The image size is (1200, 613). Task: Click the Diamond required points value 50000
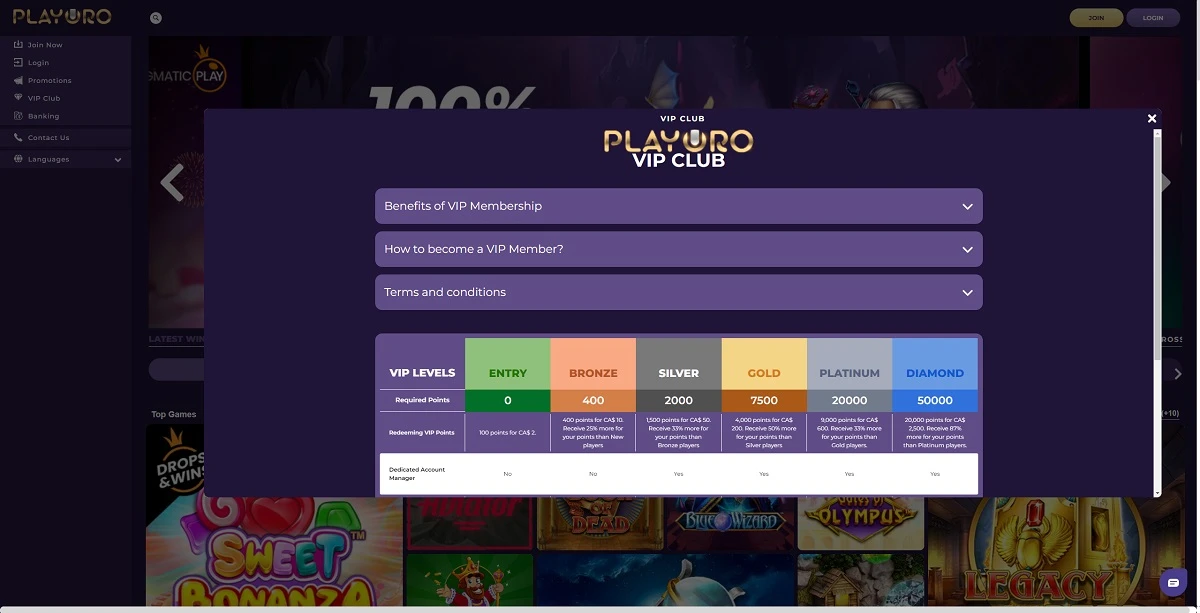click(x=935, y=400)
